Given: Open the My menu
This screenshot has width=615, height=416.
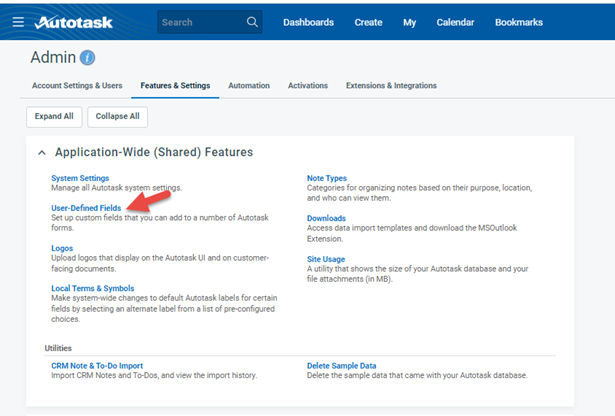Looking at the screenshot, I should pyautogui.click(x=409, y=22).
